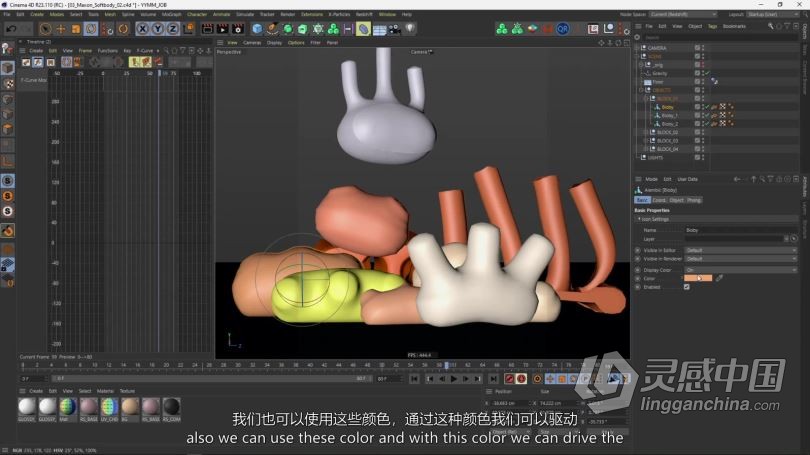Expand the BLOCK_04 group

(x=646, y=149)
